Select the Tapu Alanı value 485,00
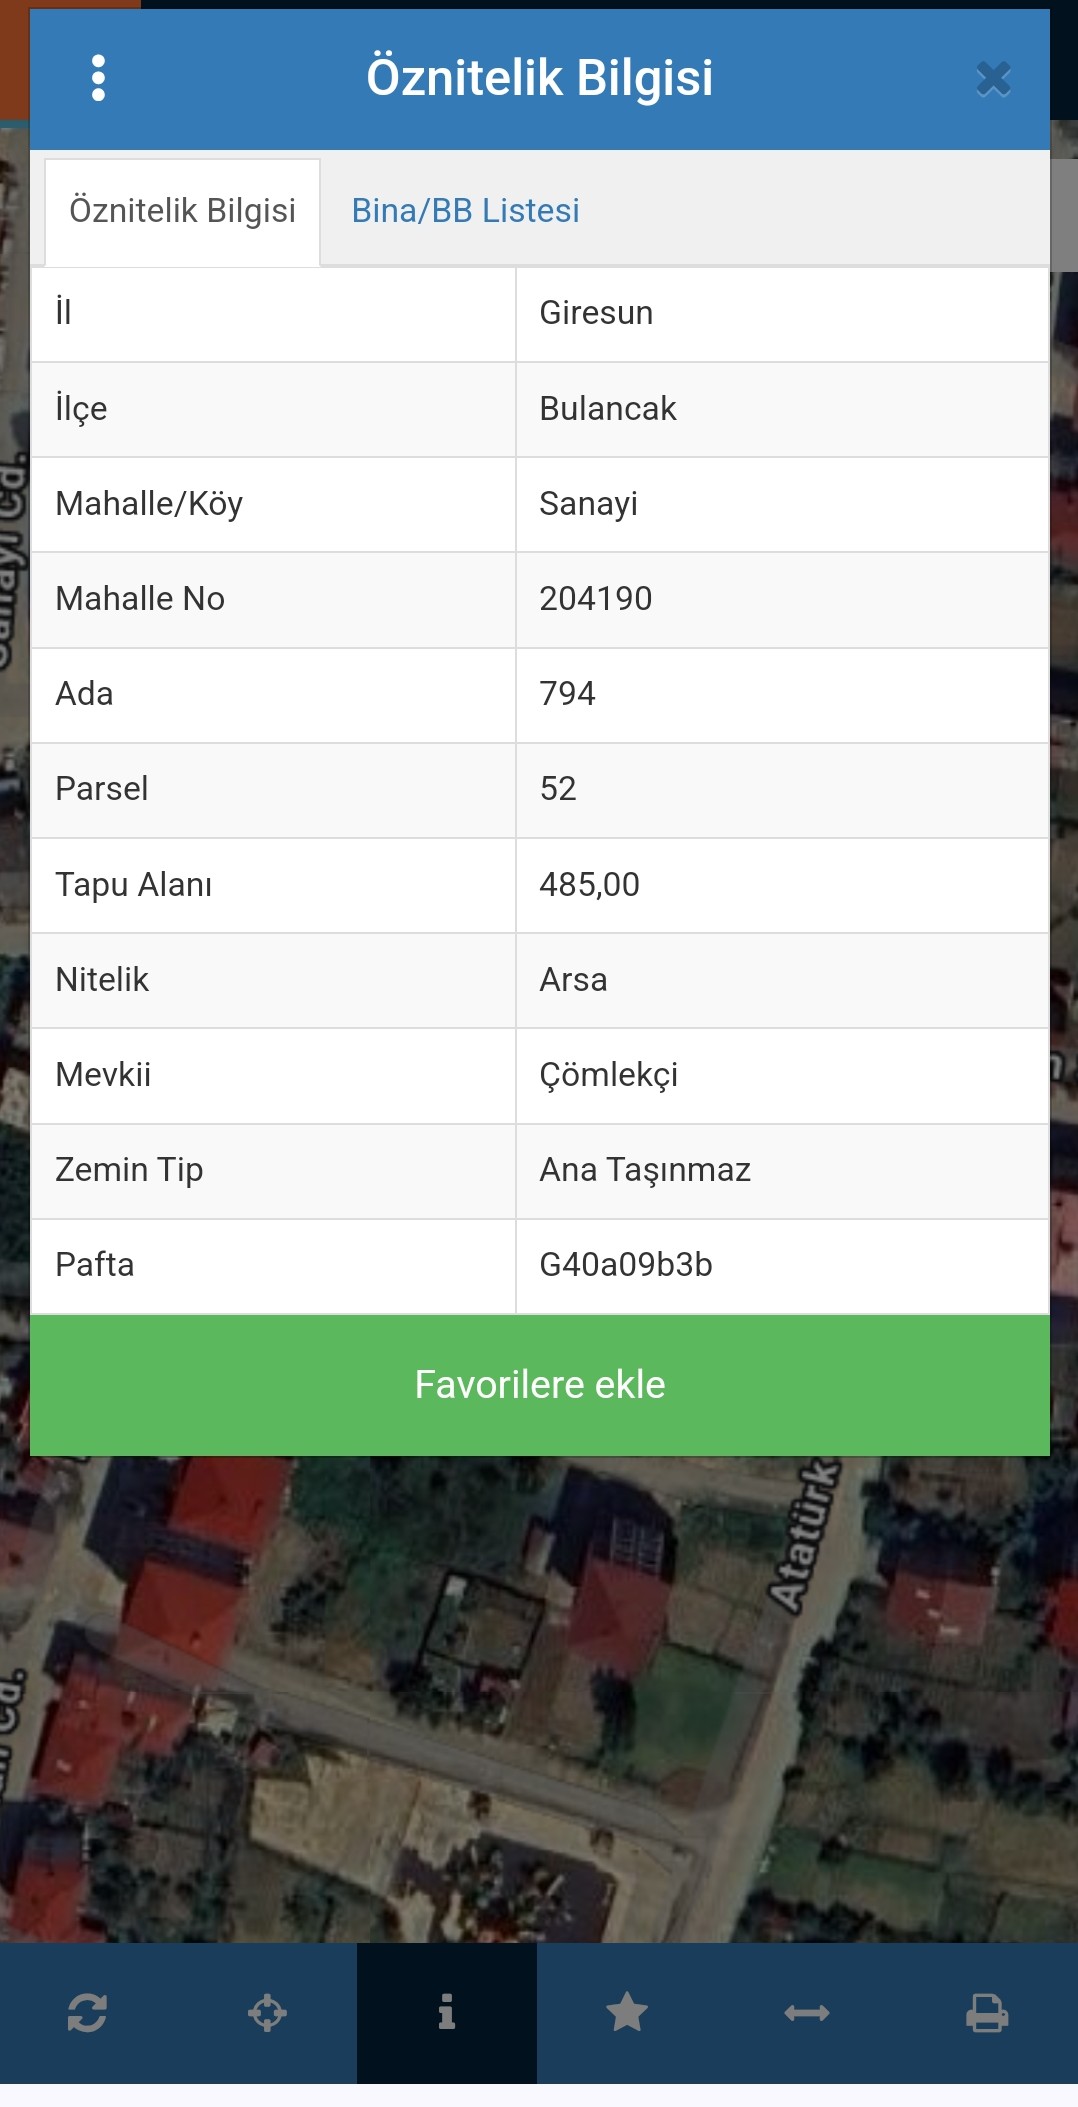Image resolution: width=1078 pixels, height=2107 pixels. point(589,885)
